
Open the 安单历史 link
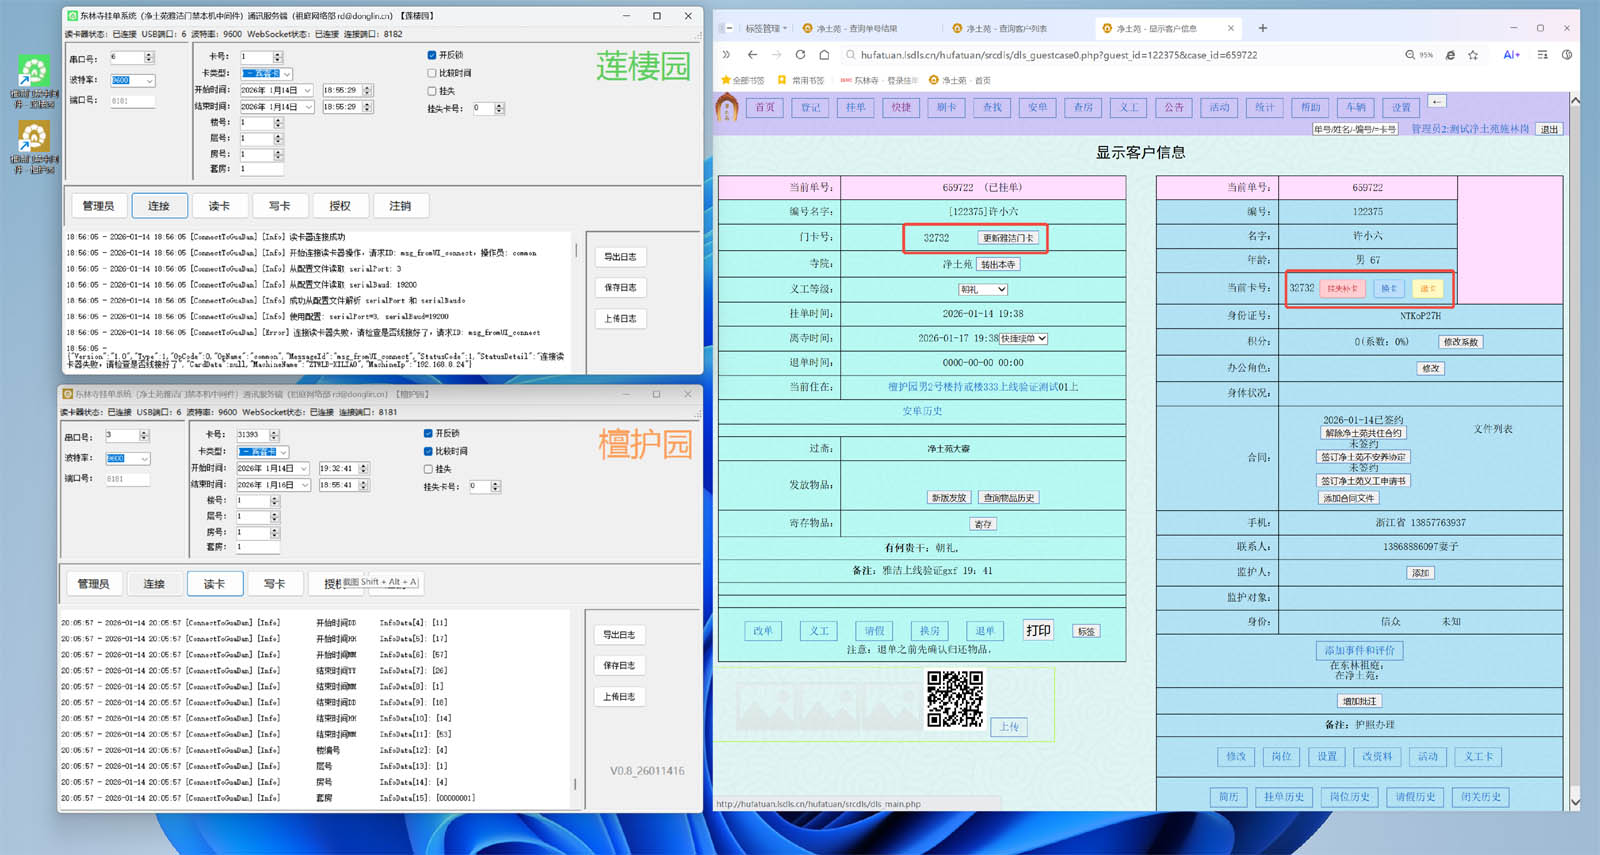coord(922,411)
